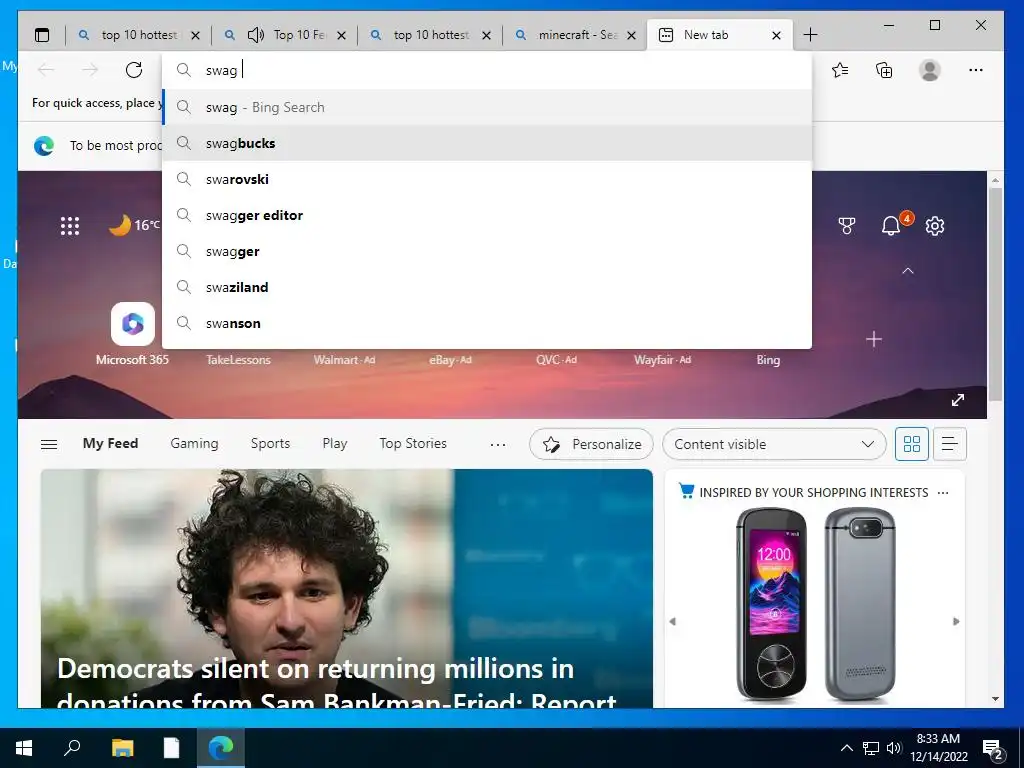Choose 'swag - Bing Search' suggestion
1024x768 pixels.
click(487, 107)
